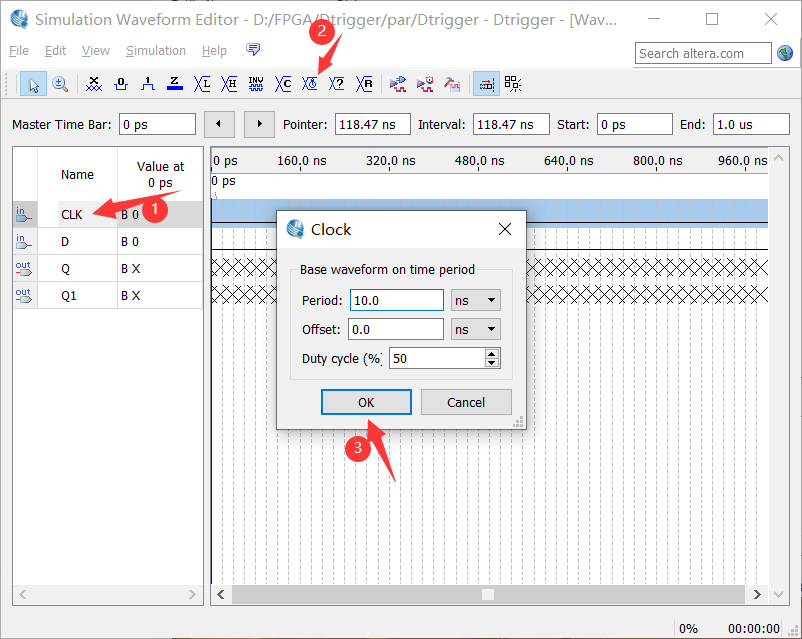Screen dimensions: 802x639
Task: Open Arbitrary Value (X?) tool
Action: (337, 84)
